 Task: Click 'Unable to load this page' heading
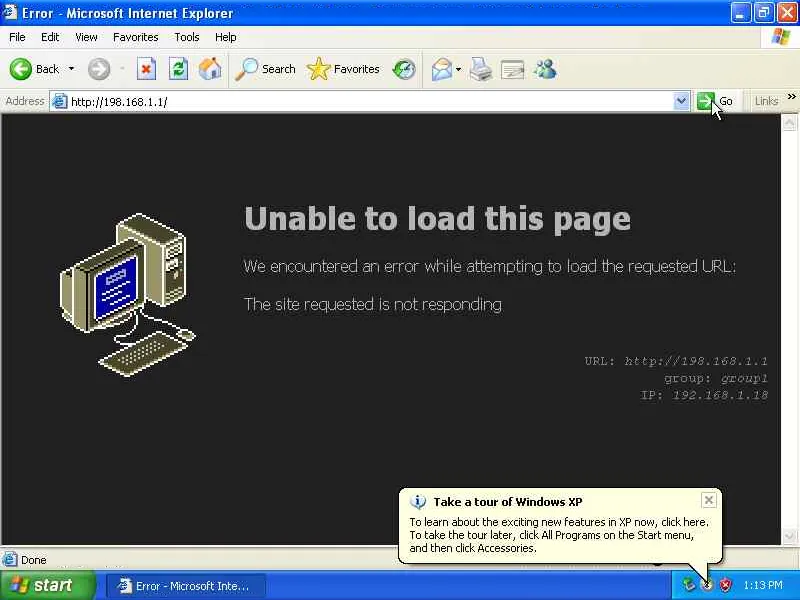[x=438, y=219]
